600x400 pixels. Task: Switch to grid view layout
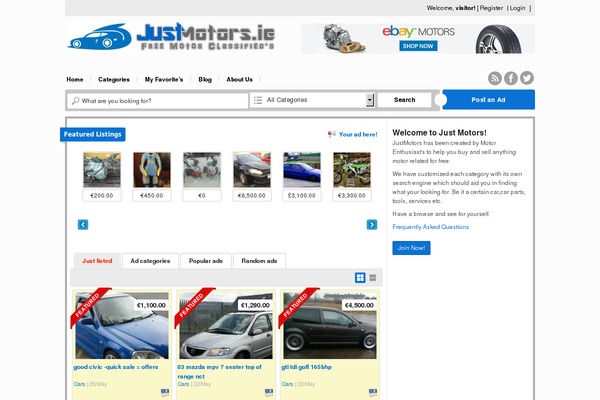pyautogui.click(x=360, y=278)
